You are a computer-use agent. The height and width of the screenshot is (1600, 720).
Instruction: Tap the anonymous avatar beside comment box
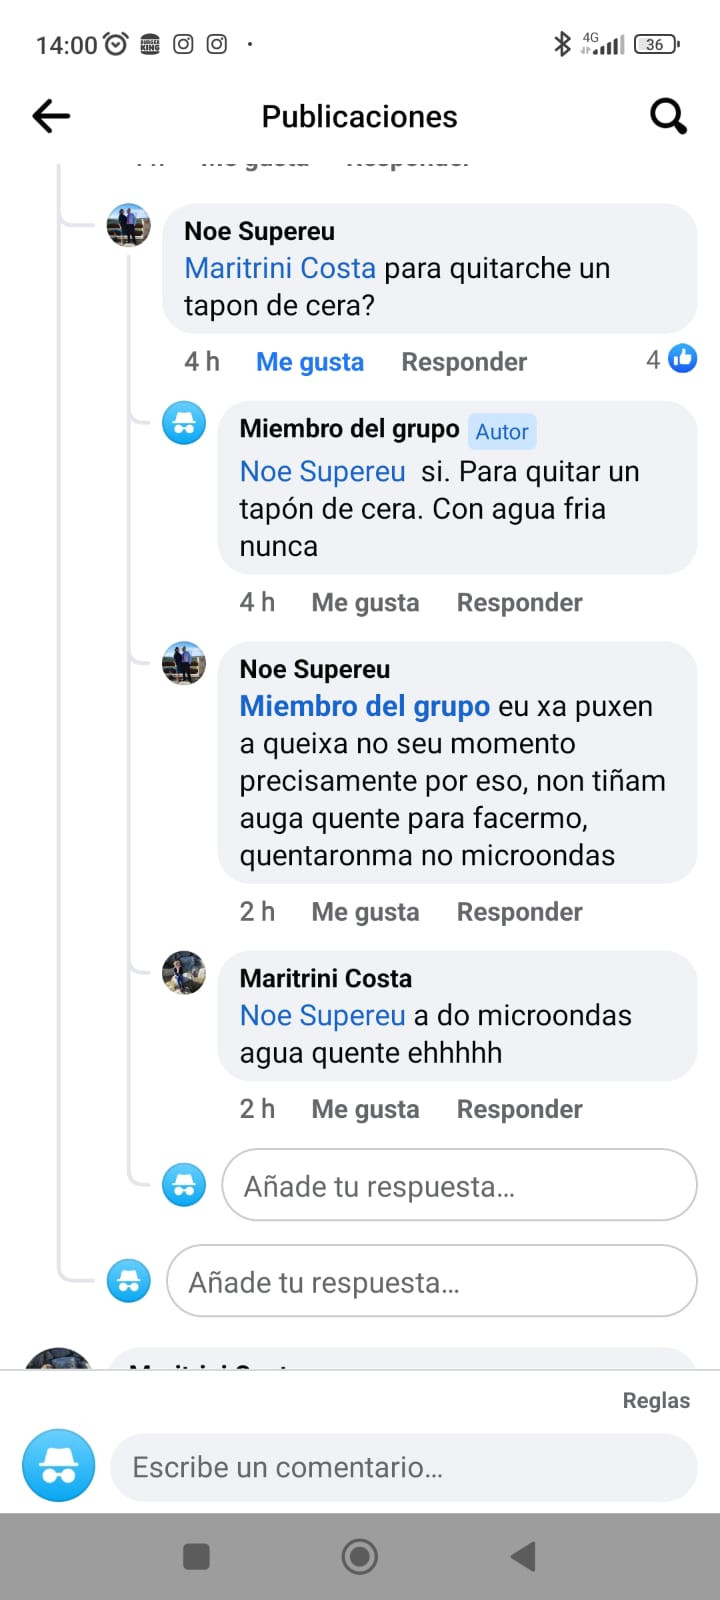59,1465
